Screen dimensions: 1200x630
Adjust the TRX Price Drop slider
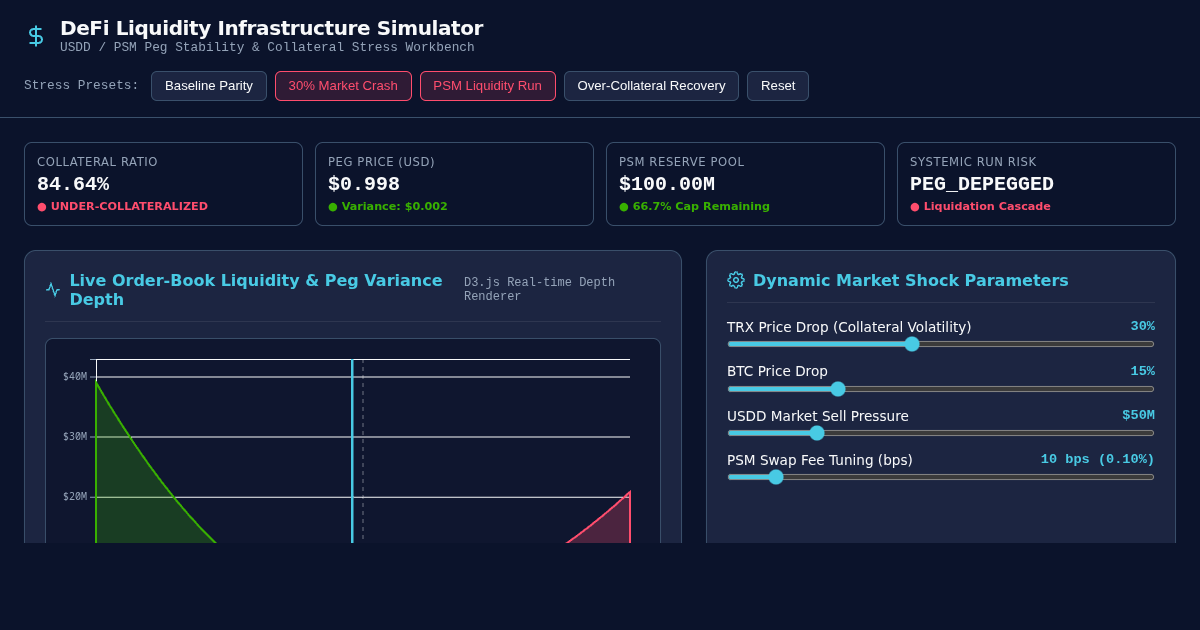pos(941,344)
